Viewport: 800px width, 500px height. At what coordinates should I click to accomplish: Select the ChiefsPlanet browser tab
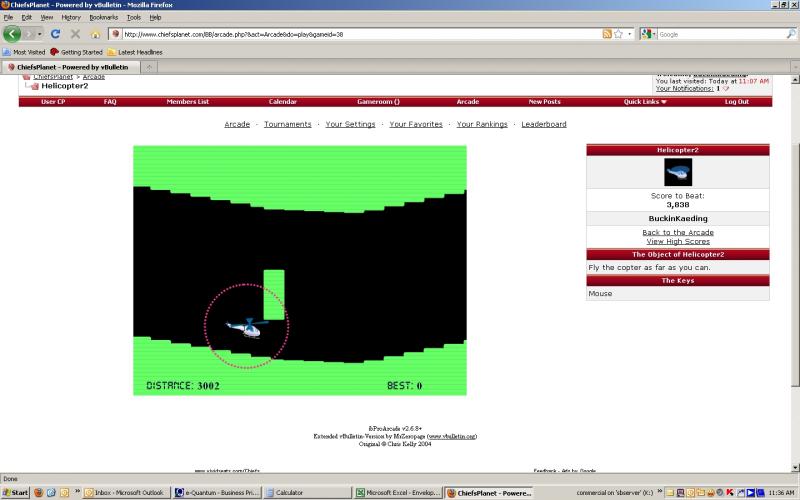[71, 67]
